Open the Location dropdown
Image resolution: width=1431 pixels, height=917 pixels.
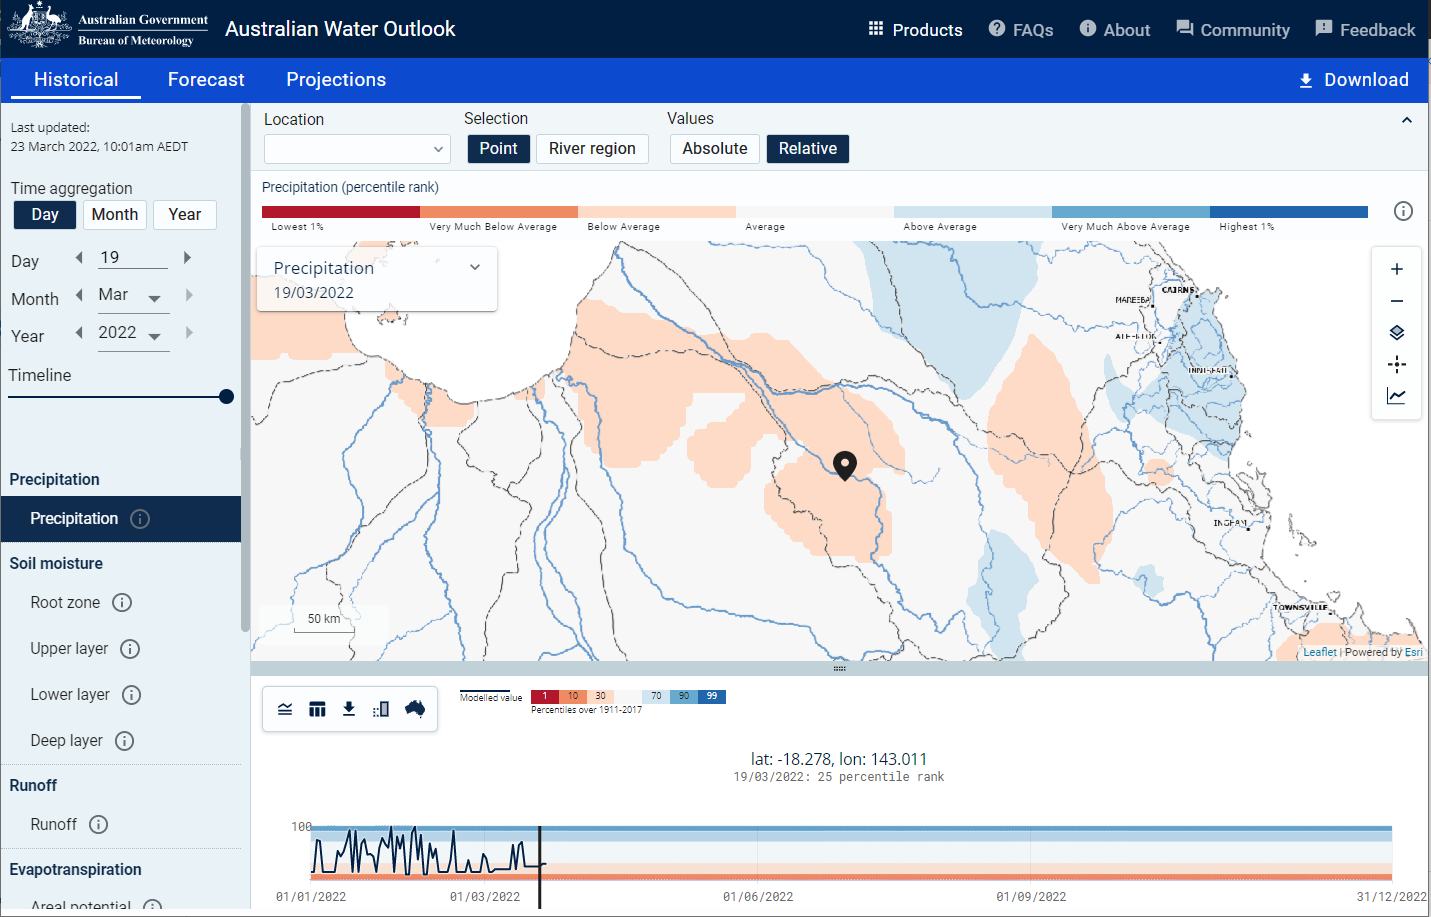pos(357,148)
